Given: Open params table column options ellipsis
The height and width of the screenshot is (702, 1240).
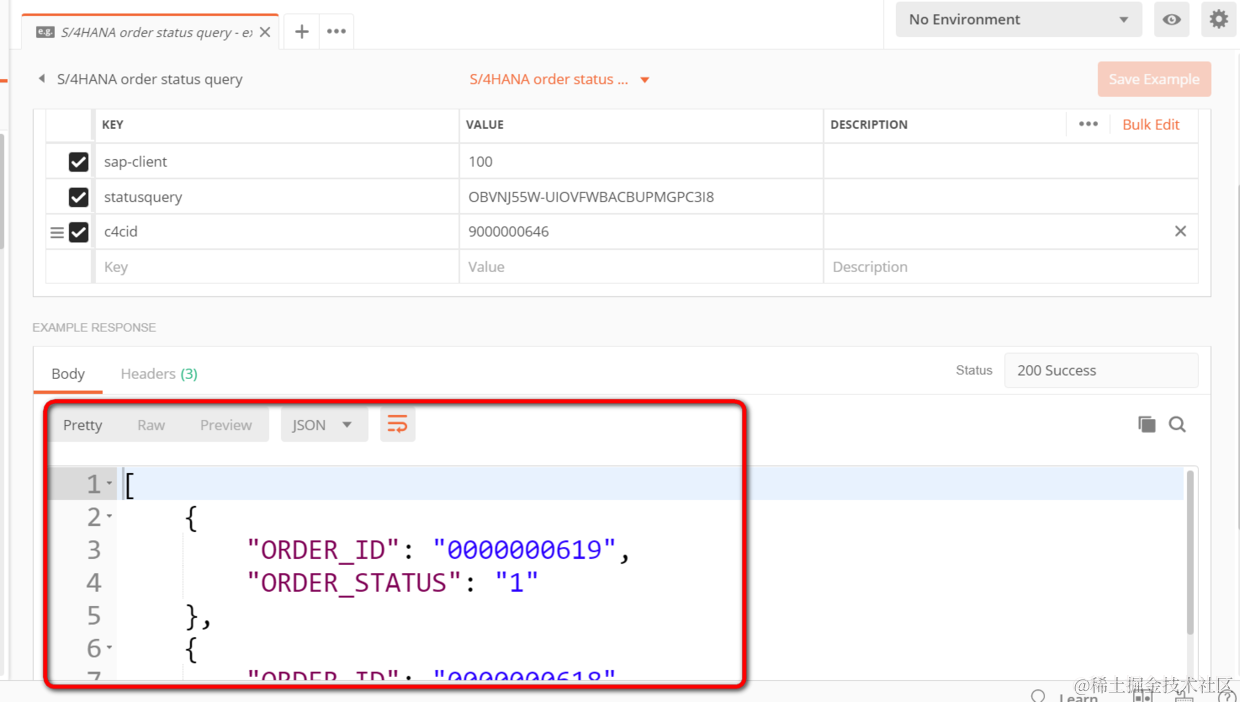Looking at the screenshot, I should (1088, 124).
